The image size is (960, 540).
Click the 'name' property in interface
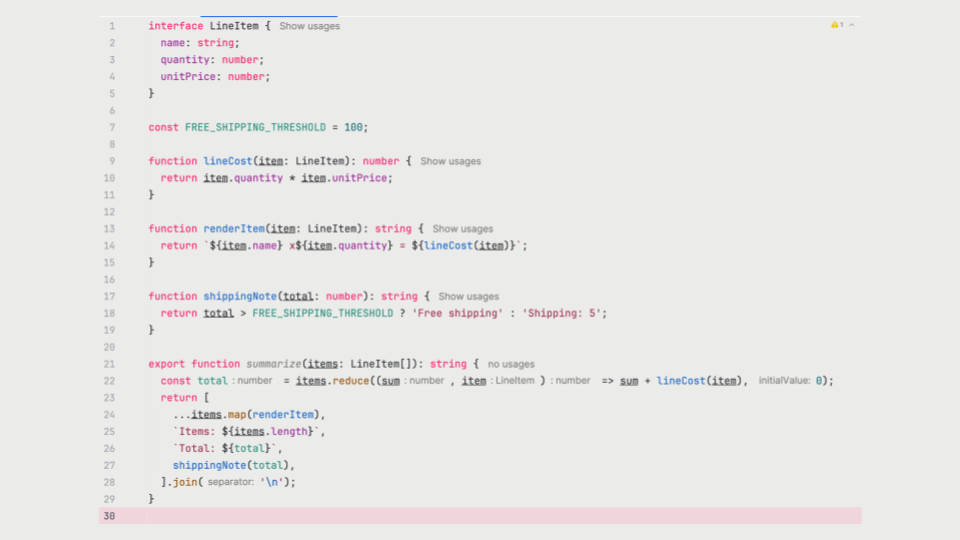[x=173, y=43]
